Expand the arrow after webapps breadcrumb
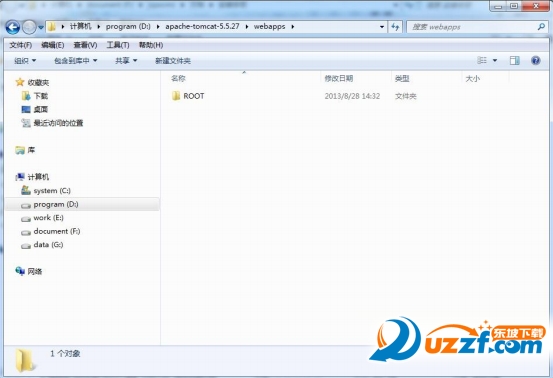The width and height of the screenshot is (553, 378). pos(293,27)
